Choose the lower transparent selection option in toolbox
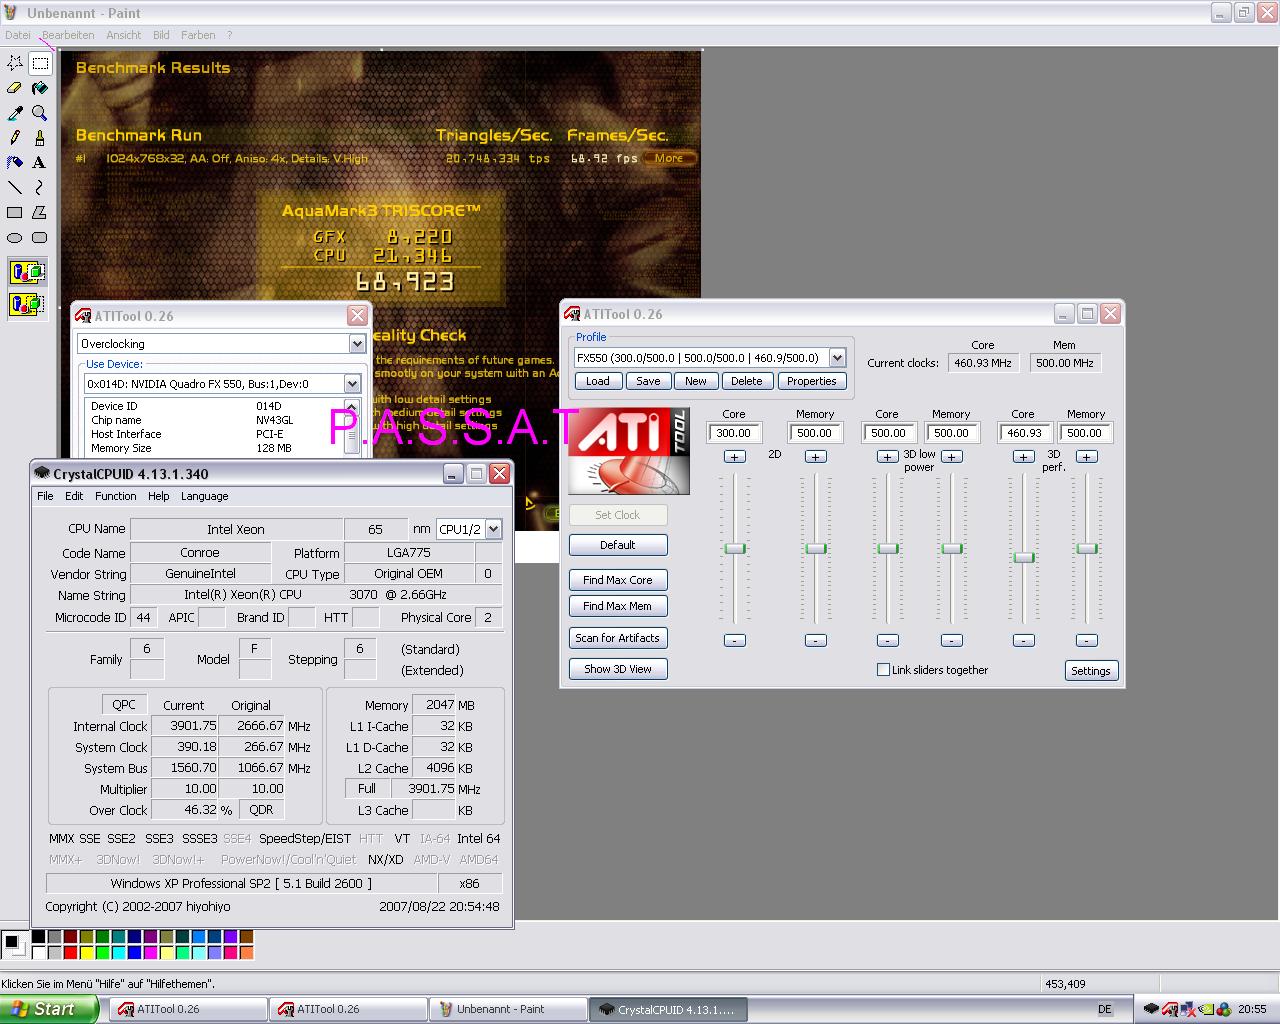This screenshot has height=1024, width=1280. (x=27, y=303)
